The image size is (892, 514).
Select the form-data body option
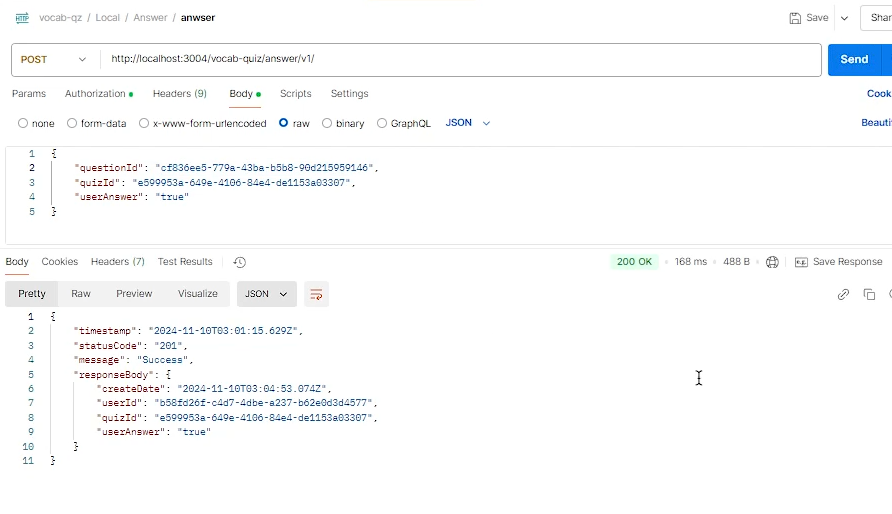click(72, 123)
